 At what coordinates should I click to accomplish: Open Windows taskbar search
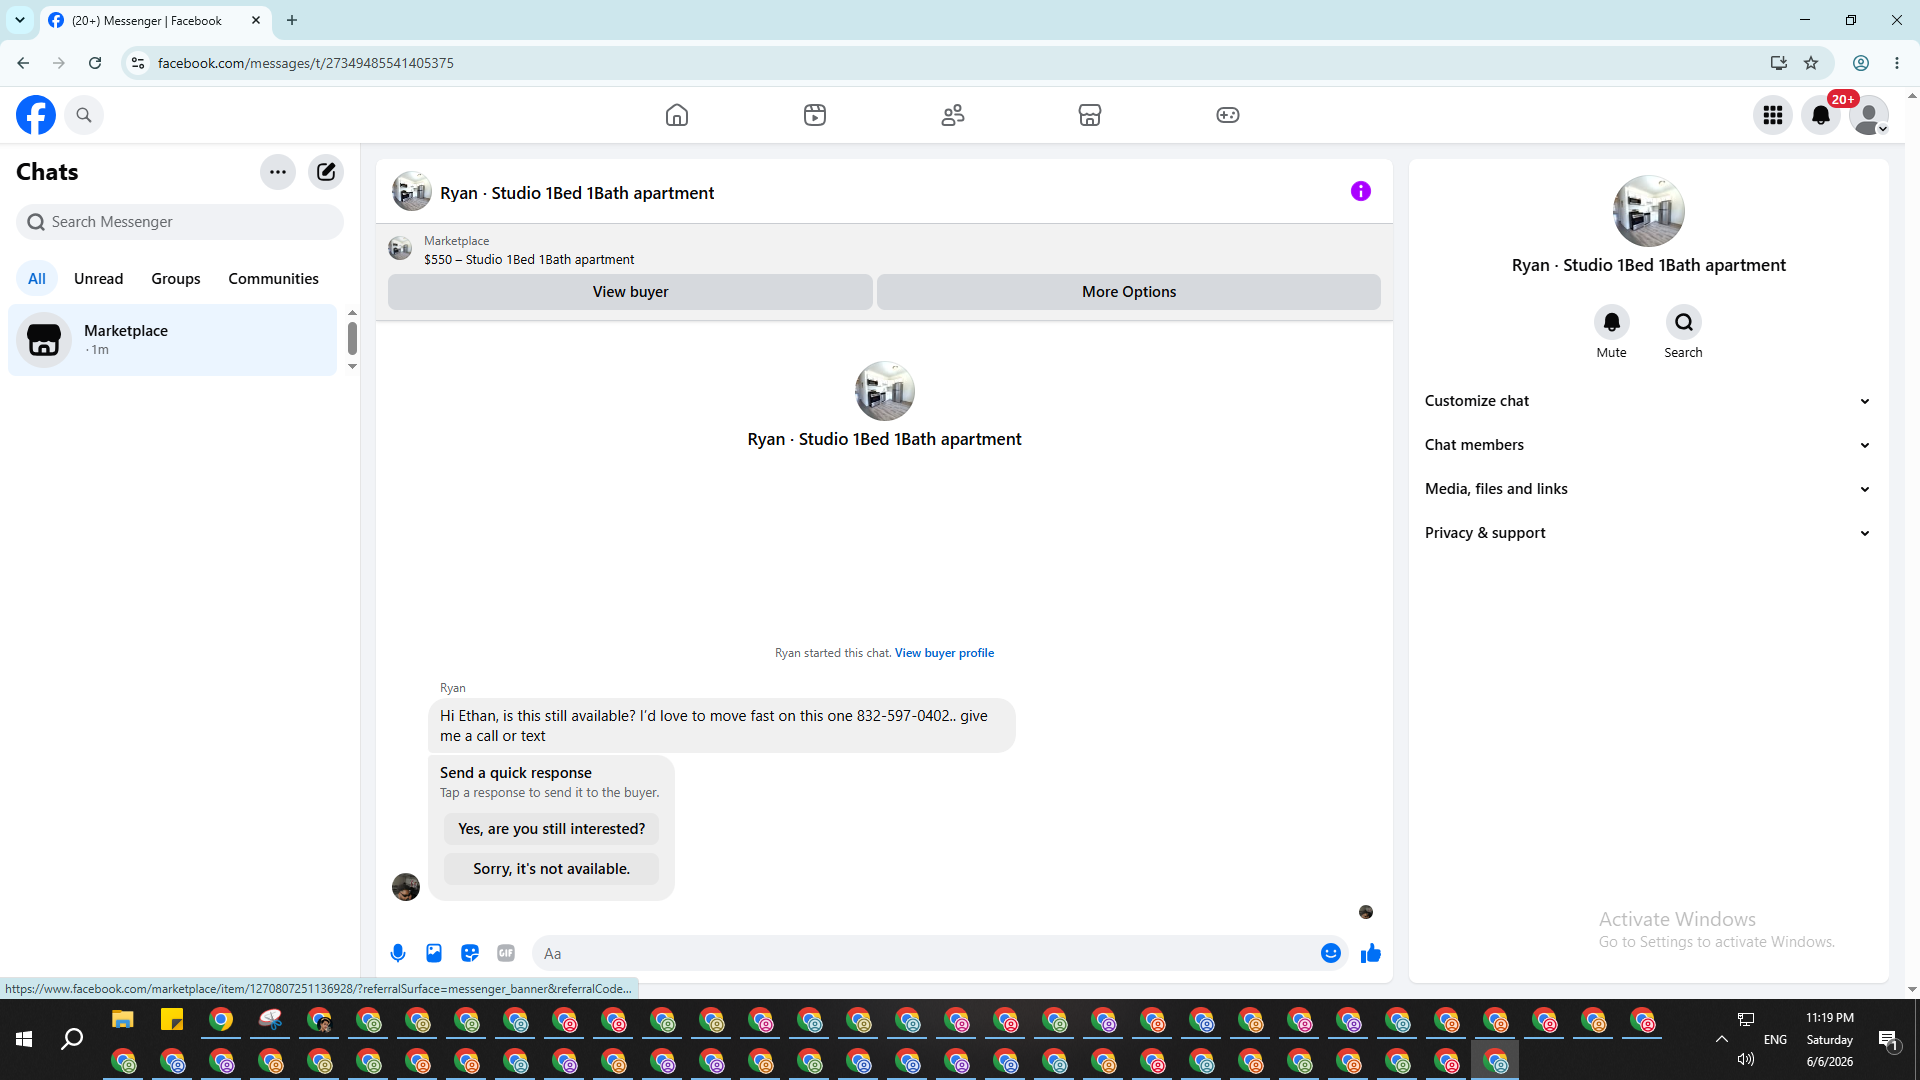[72, 1040]
